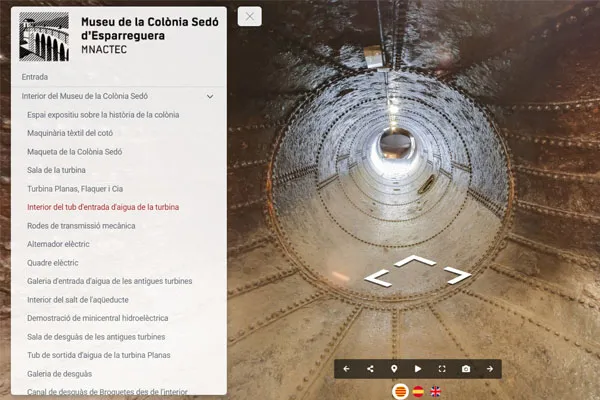Switch language to Catalan flag
The height and width of the screenshot is (400, 600).
click(398, 391)
